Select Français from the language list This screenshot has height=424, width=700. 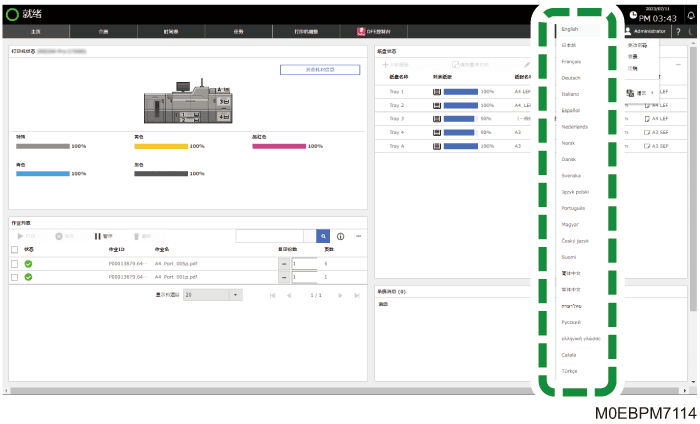tap(571, 62)
